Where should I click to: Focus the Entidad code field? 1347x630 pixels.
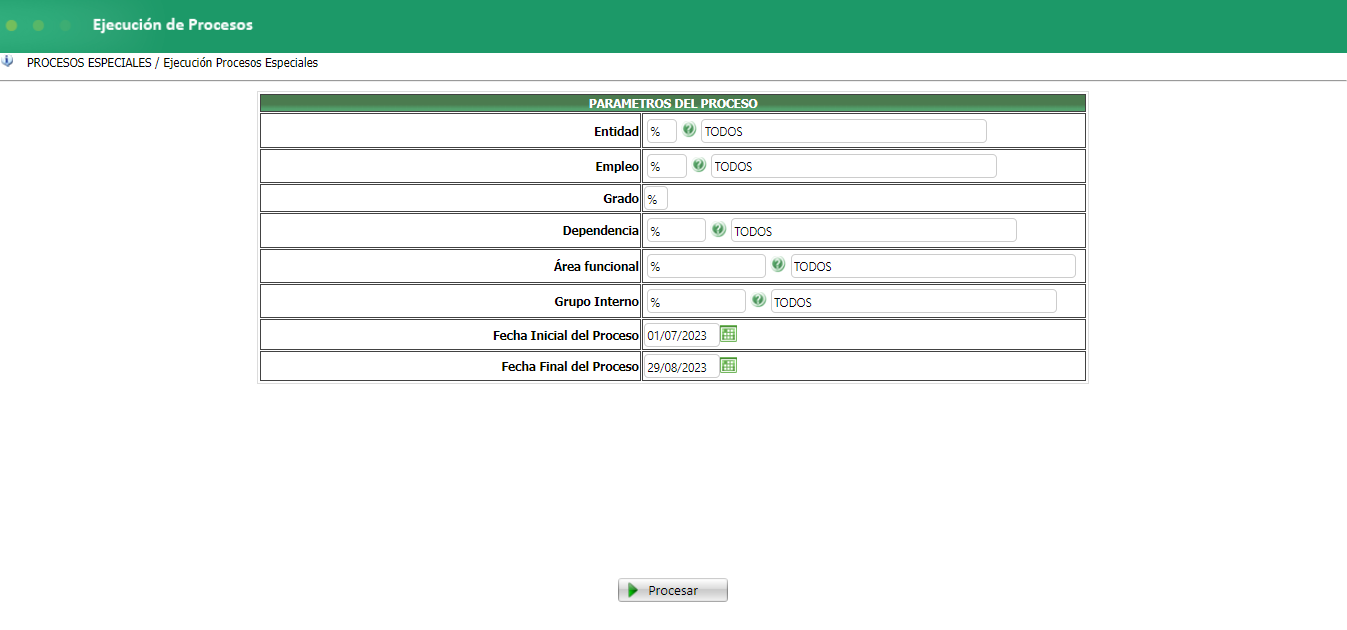(x=662, y=131)
